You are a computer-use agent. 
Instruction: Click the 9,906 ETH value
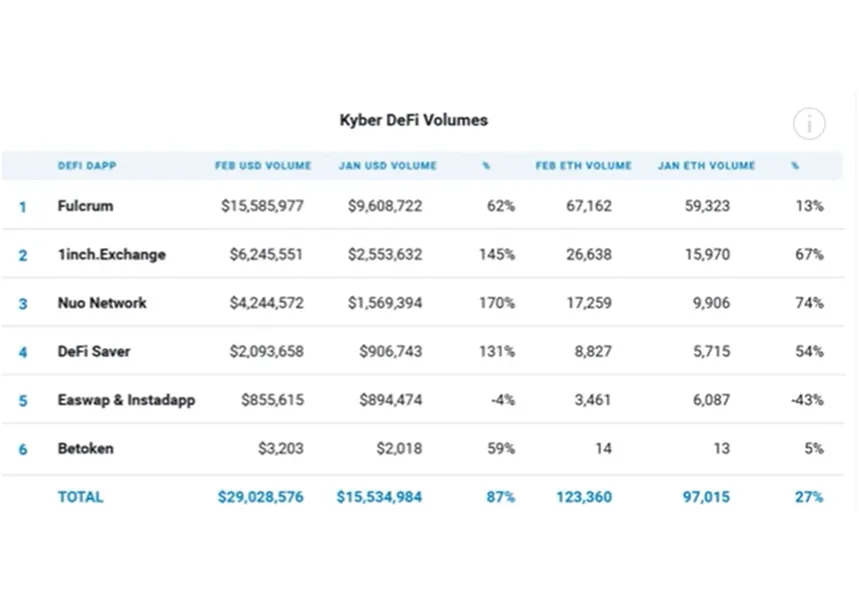click(711, 303)
